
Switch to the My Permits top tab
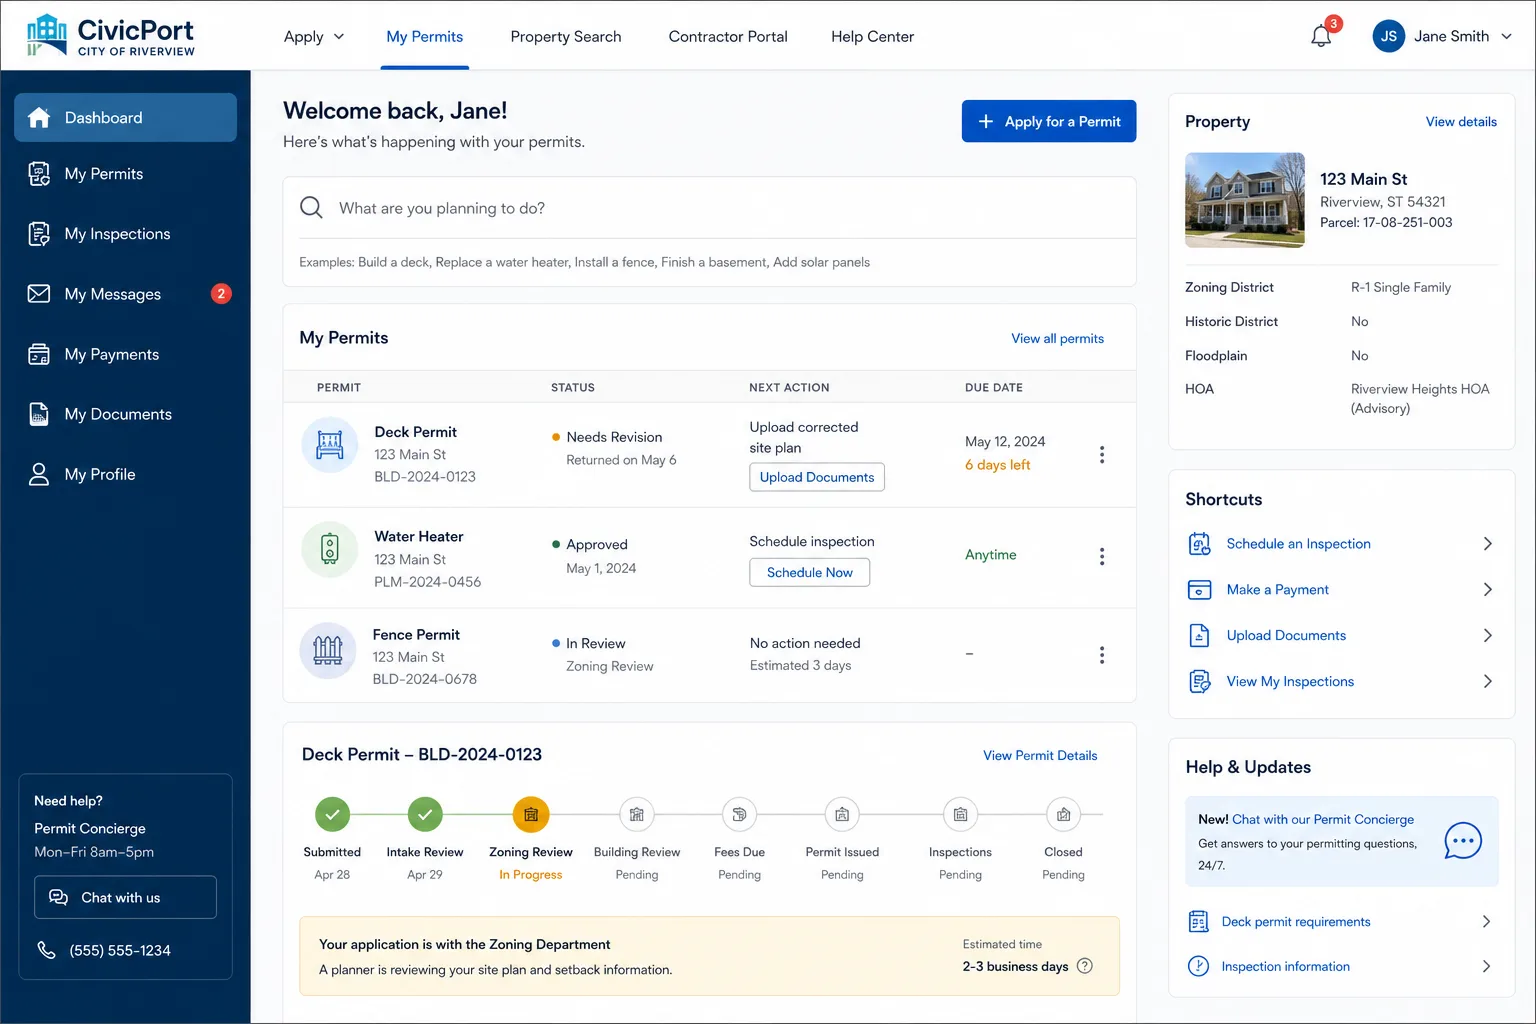tap(425, 36)
